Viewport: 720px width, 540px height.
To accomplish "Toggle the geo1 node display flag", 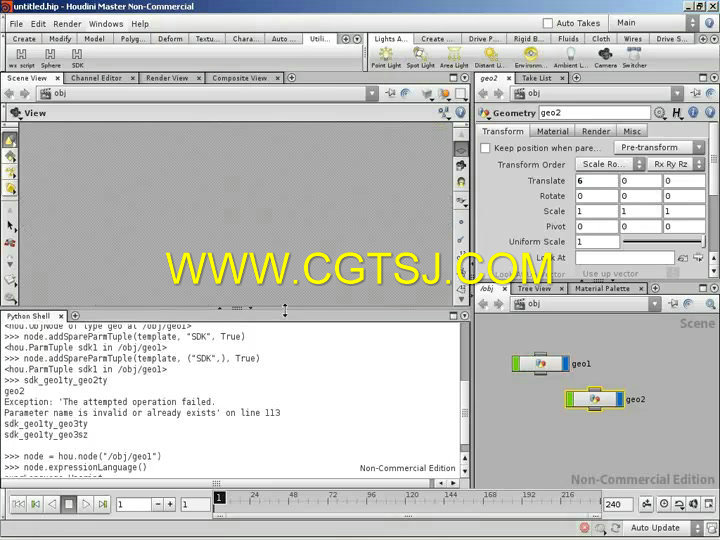I will click(x=565, y=364).
